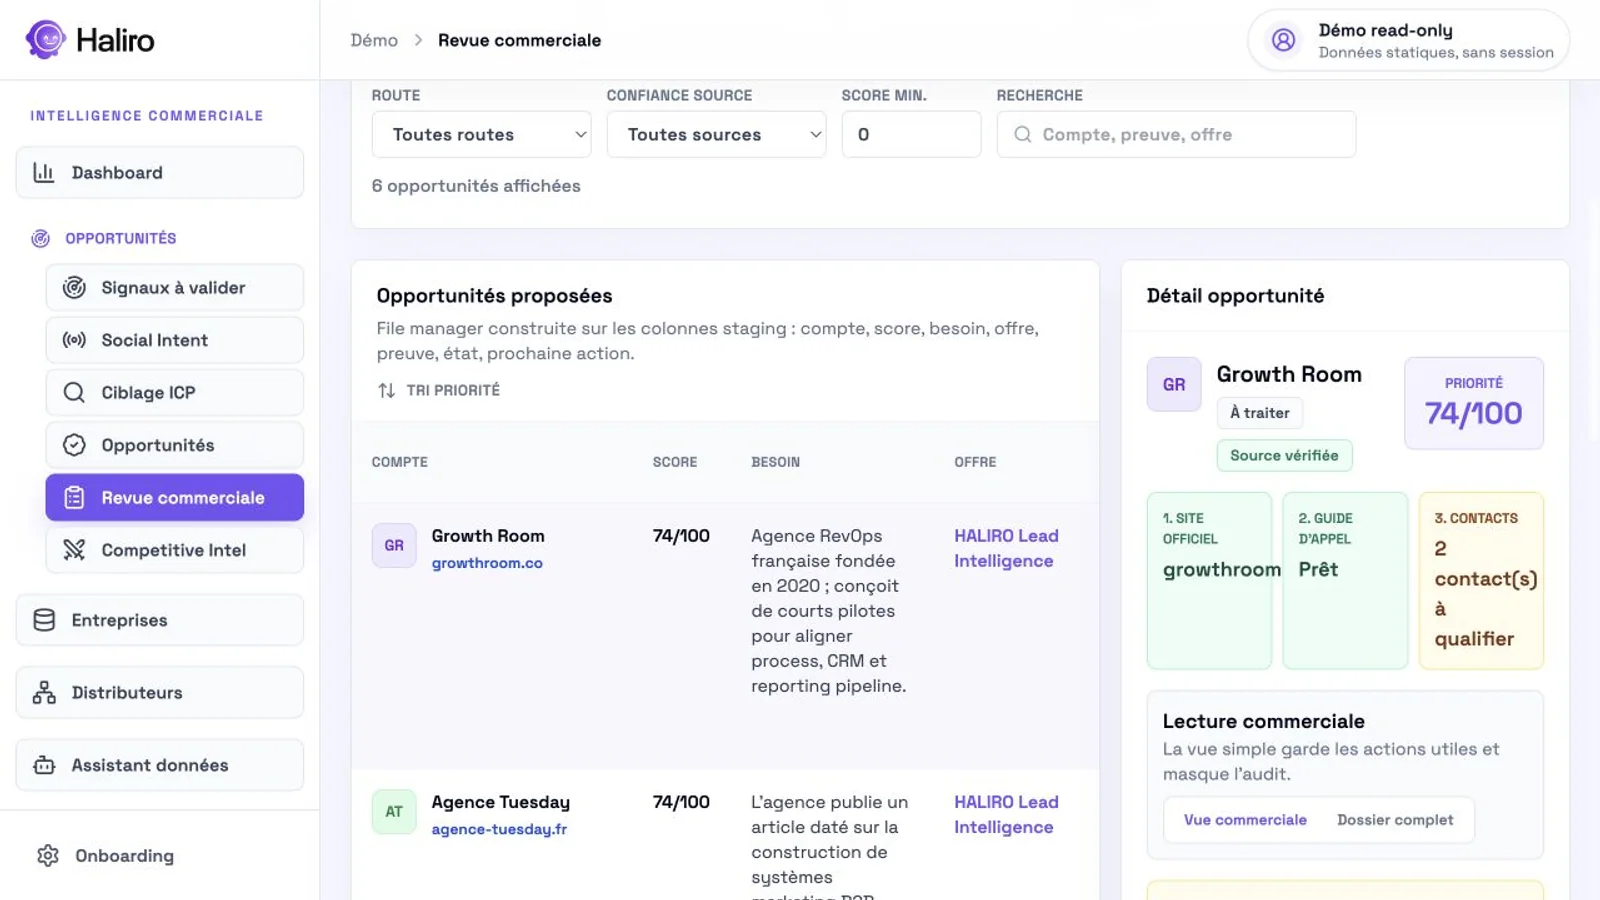Click the Démo read-only account button
Screen dimensions: 1600x900
(1408, 40)
